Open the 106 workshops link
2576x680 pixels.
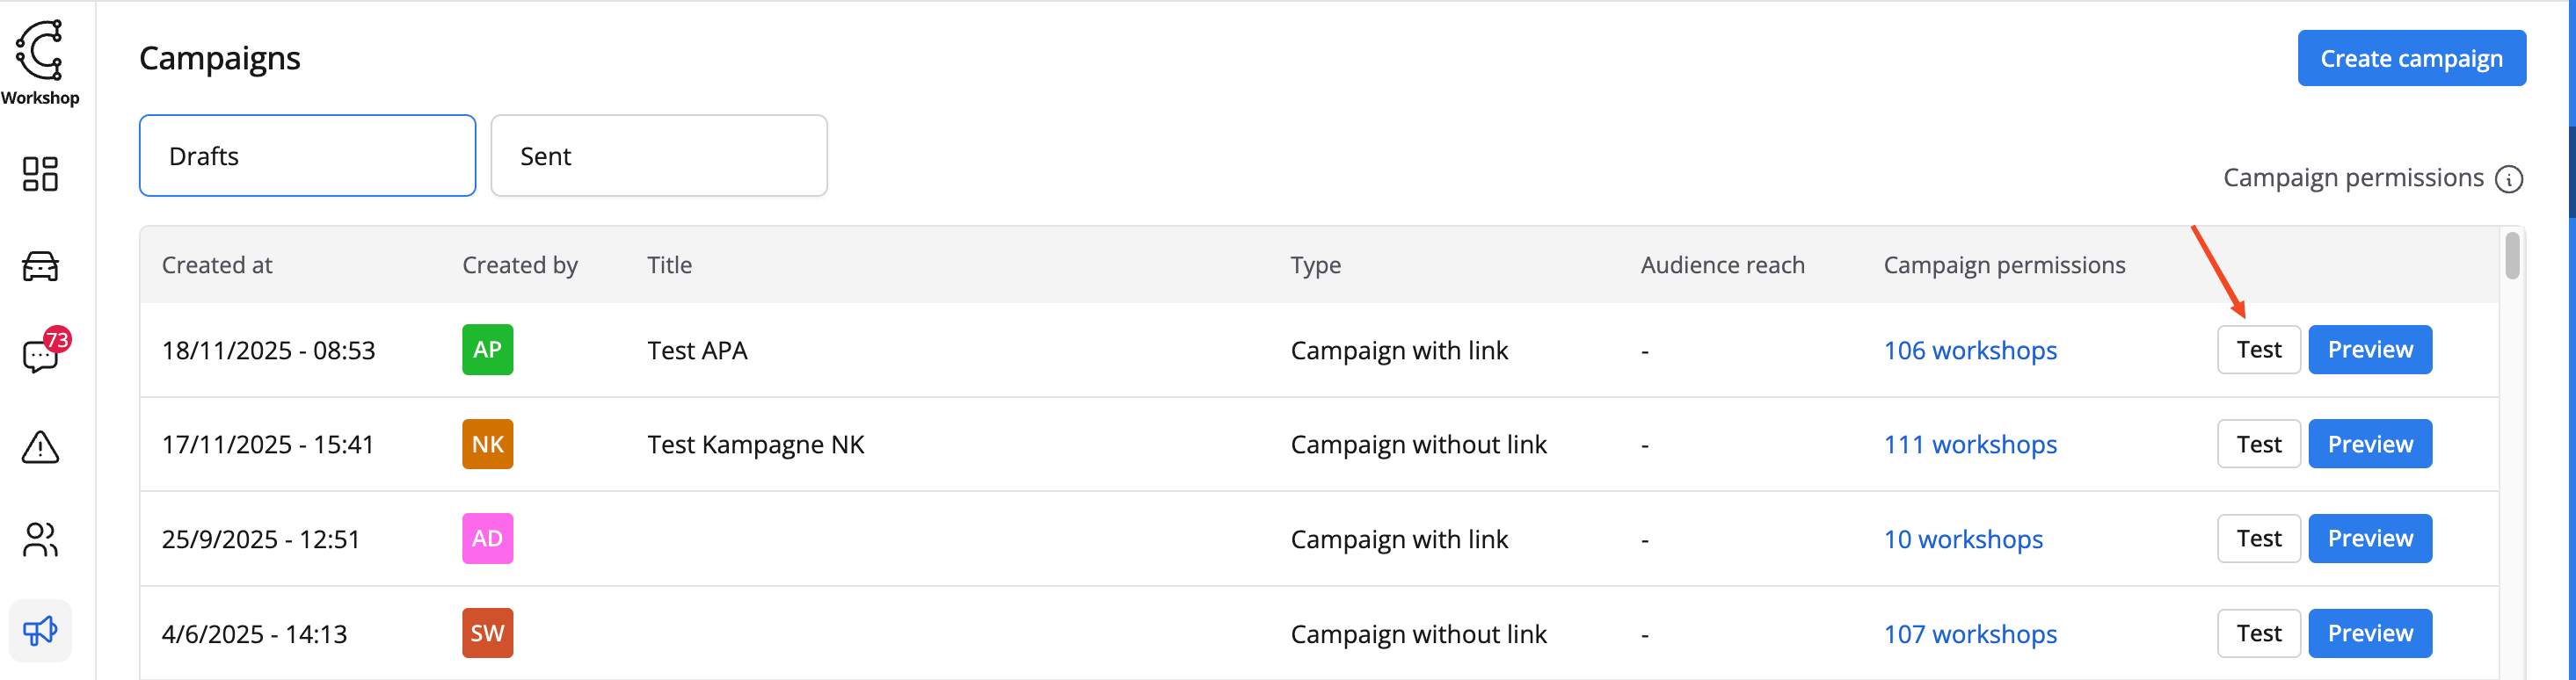click(x=1969, y=351)
